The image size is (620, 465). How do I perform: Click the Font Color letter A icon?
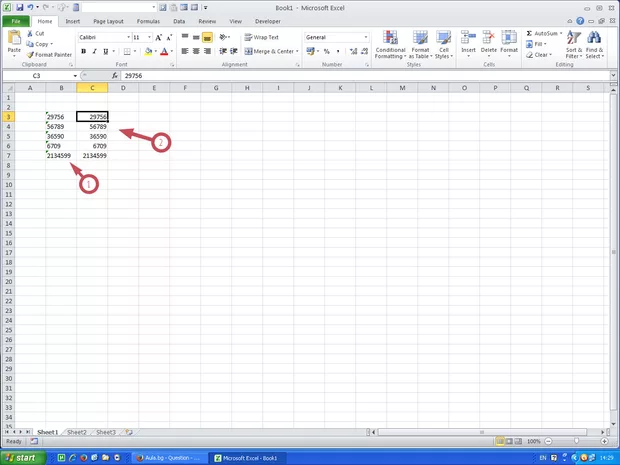coord(164,51)
